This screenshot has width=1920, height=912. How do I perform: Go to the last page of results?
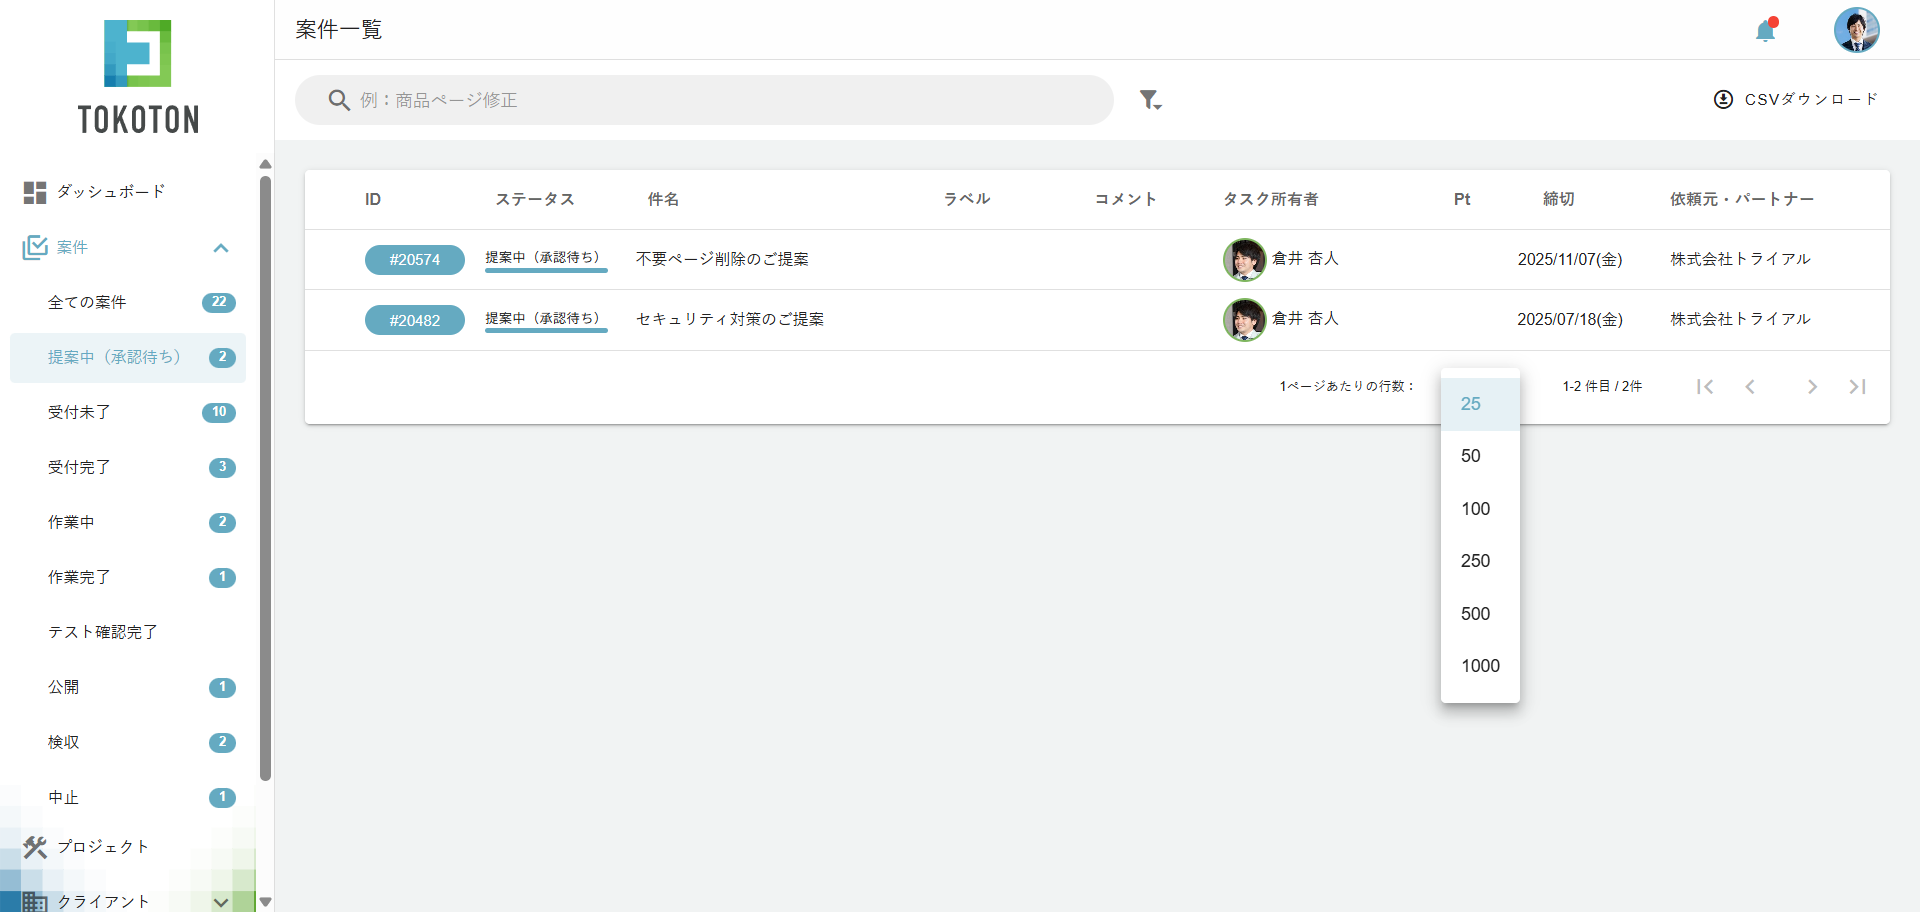[x=1857, y=387]
